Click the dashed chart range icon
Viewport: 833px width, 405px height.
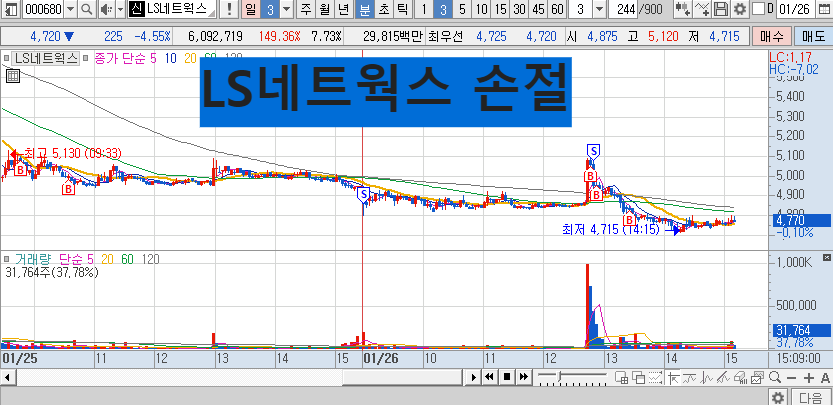[656, 378]
